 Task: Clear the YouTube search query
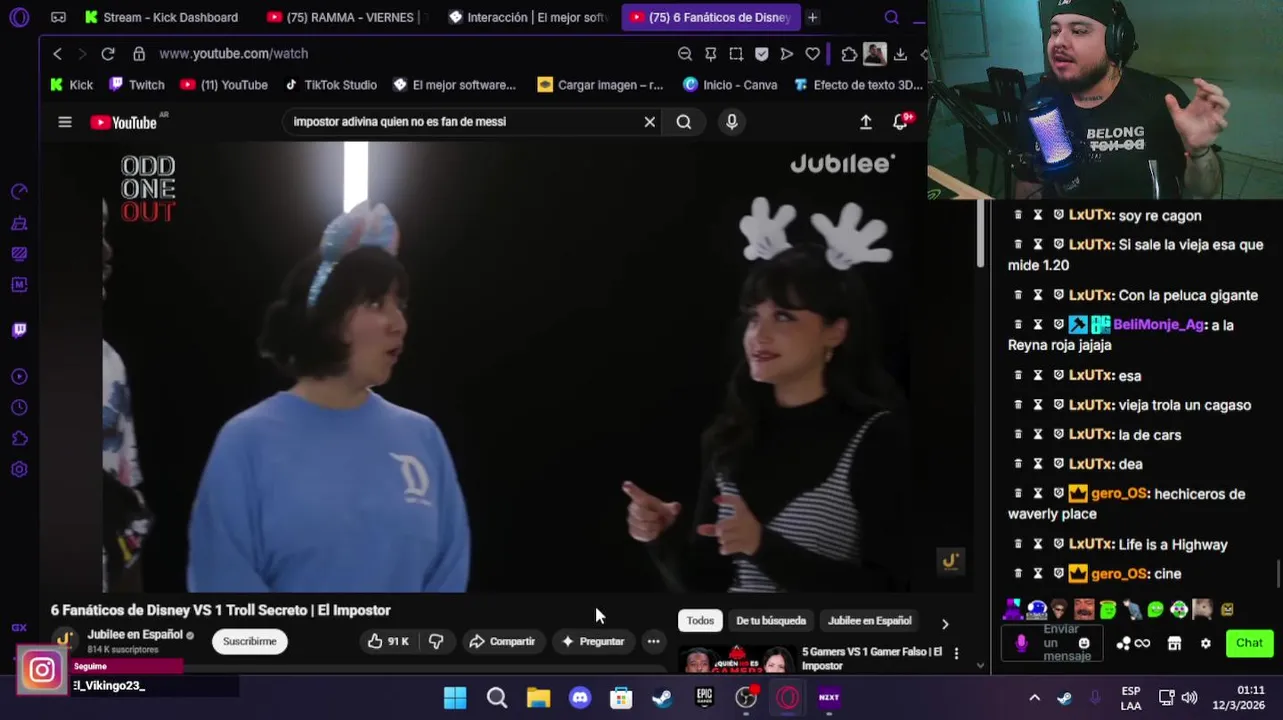pyautogui.click(x=649, y=122)
